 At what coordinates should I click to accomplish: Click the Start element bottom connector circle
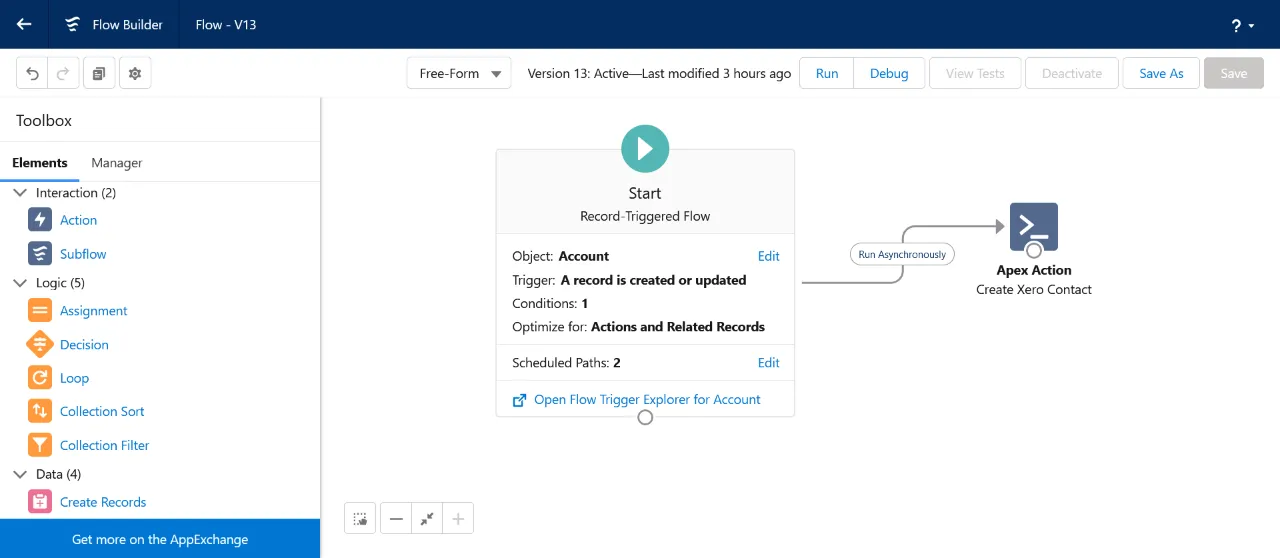645,417
